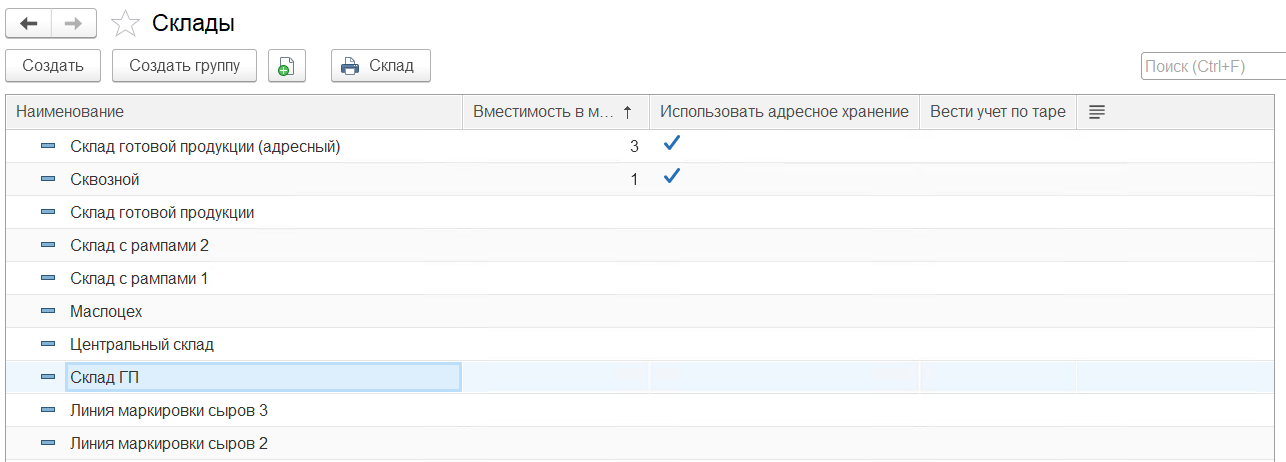Click the Вести учет по таре header
Viewport: 1286px width, 462px height.
pos(997,112)
